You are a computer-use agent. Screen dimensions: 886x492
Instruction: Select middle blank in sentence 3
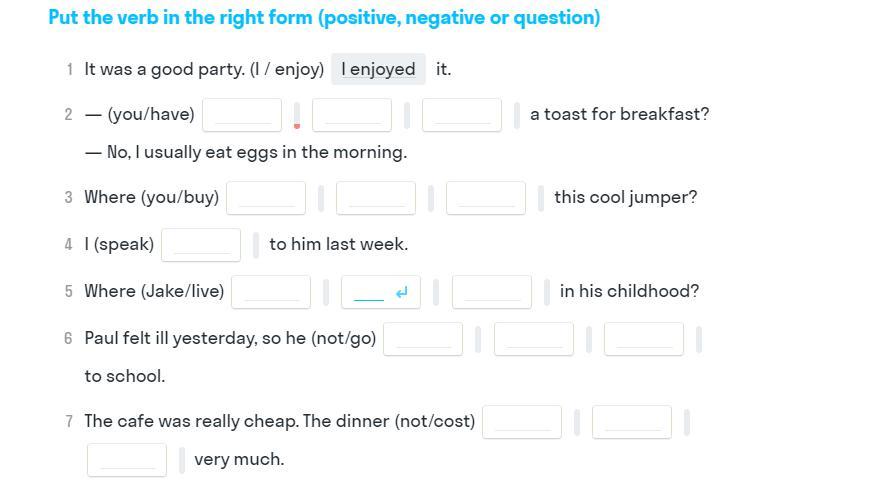pos(376,198)
